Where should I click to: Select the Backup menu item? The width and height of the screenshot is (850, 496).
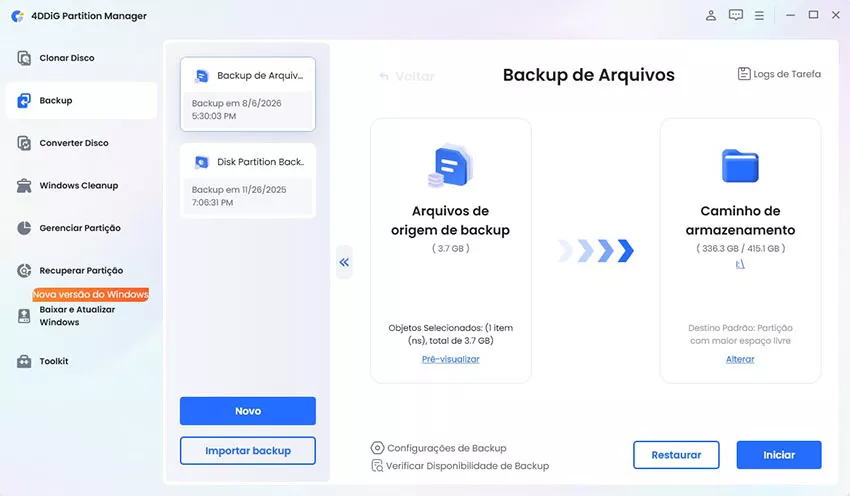point(82,100)
